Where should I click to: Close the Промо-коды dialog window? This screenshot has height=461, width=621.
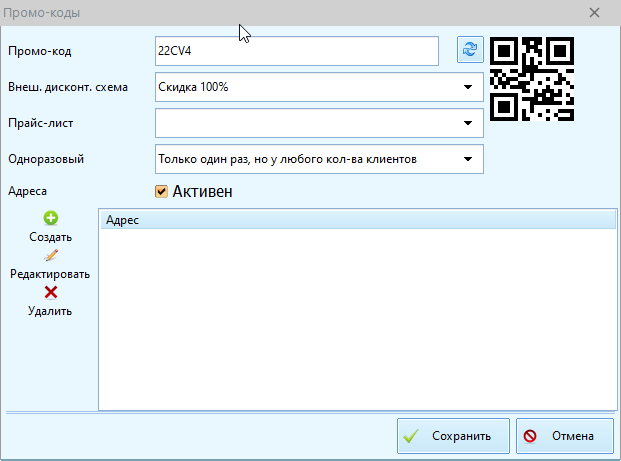[595, 13]
